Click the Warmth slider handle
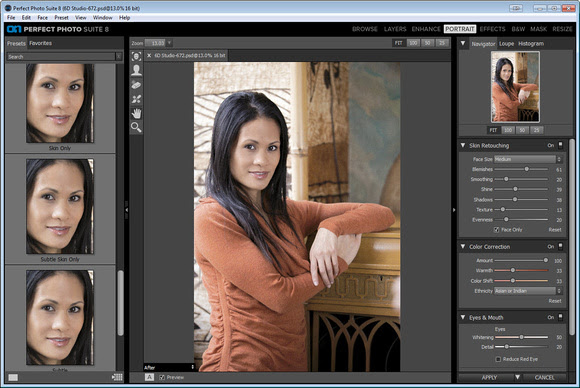 pyautogui.click(x=513, y=270)
